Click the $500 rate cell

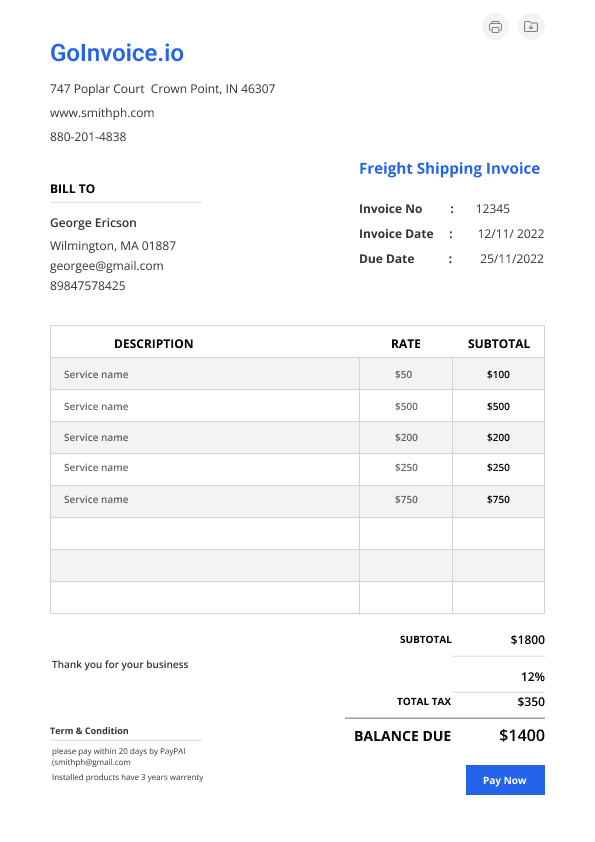point(406,406)
